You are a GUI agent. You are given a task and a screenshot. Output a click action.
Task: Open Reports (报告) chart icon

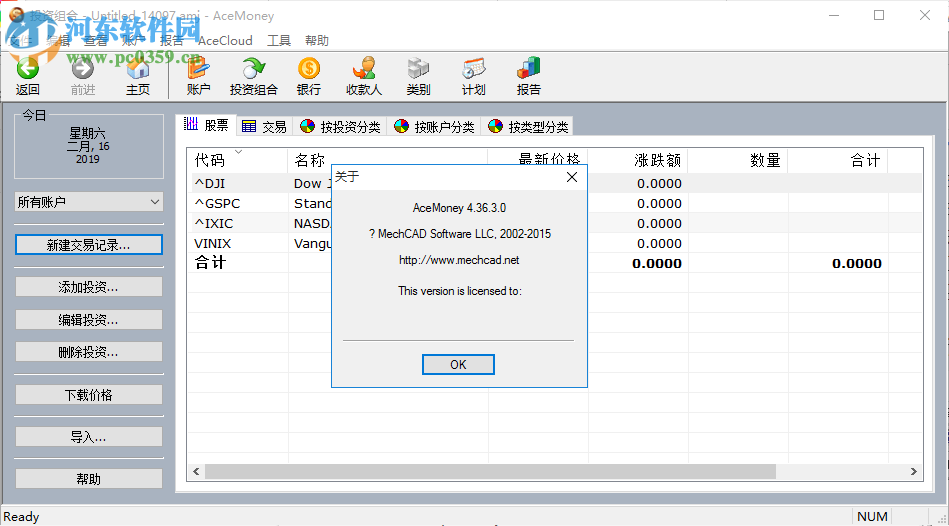pos(528,68)
